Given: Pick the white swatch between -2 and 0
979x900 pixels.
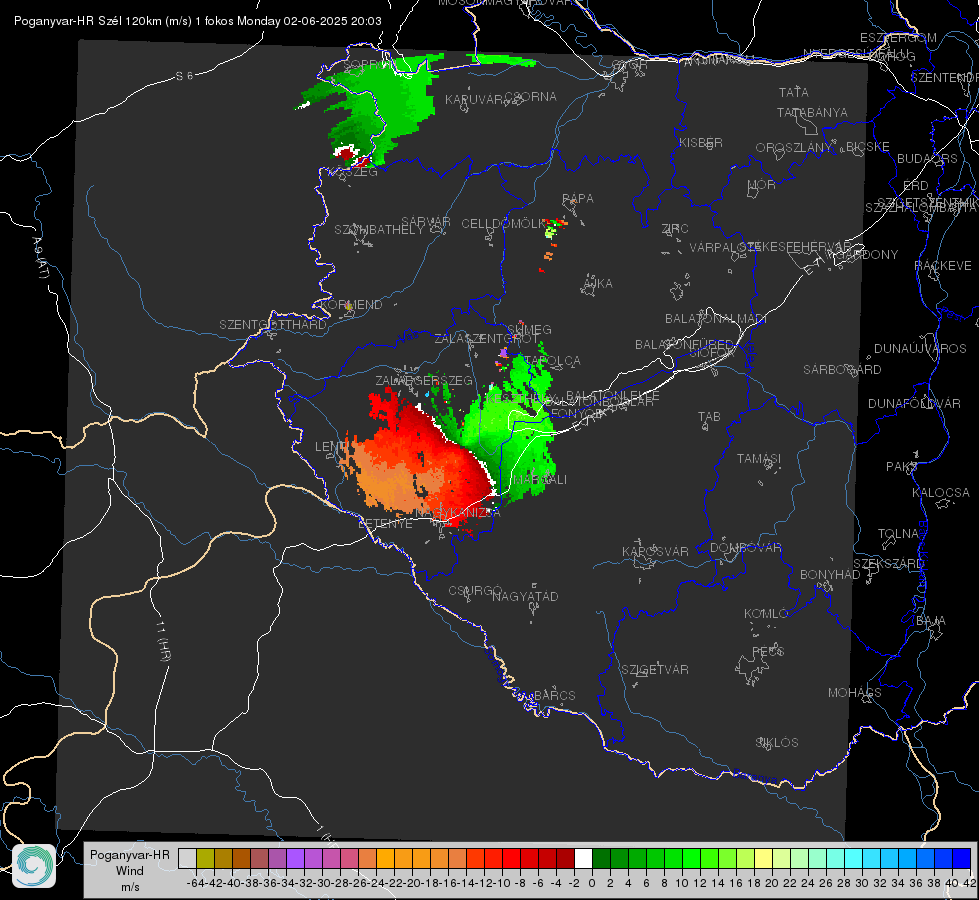Looking at the screenshot, I should (x=583, y=858).
